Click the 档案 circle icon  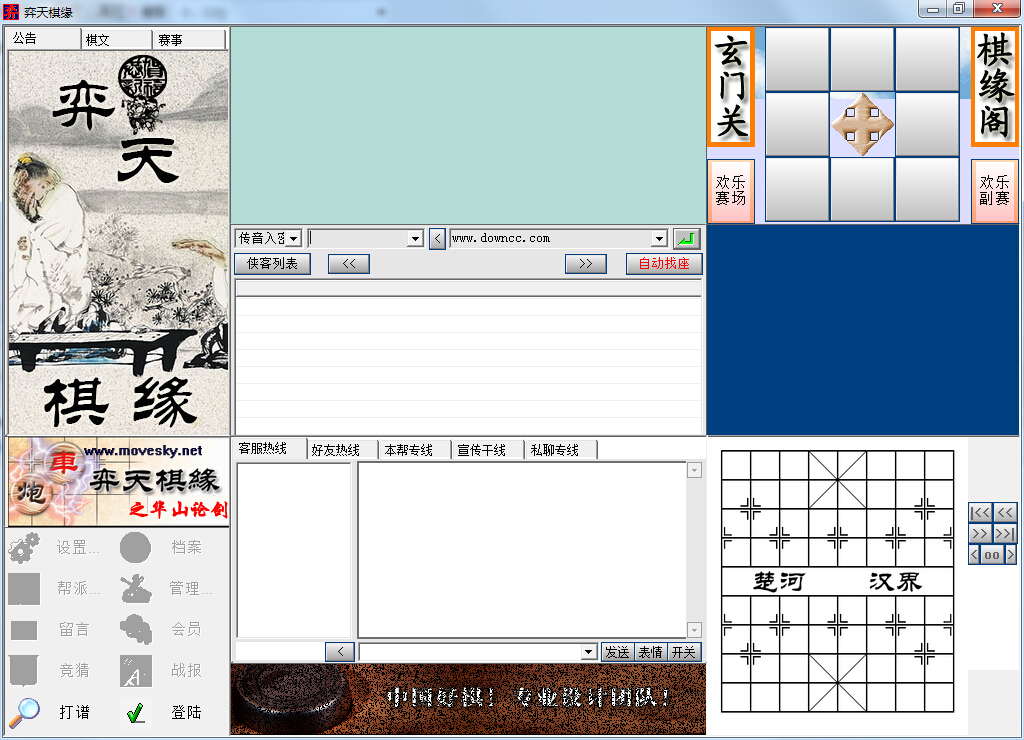(x=135, y=547)
